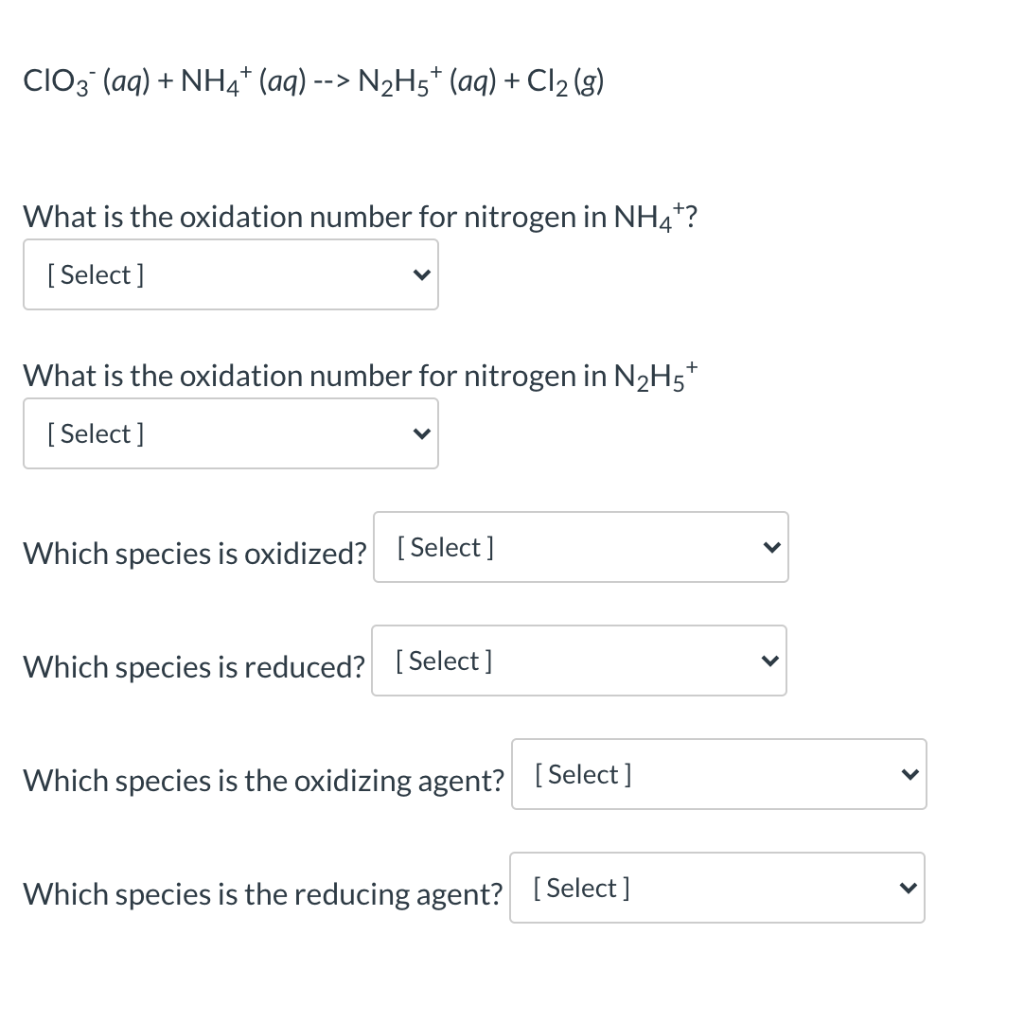Open the "Which species is oxidized?" dropdown
Viewport: 1024px width, 1022px height.
(x=580, y=546)
